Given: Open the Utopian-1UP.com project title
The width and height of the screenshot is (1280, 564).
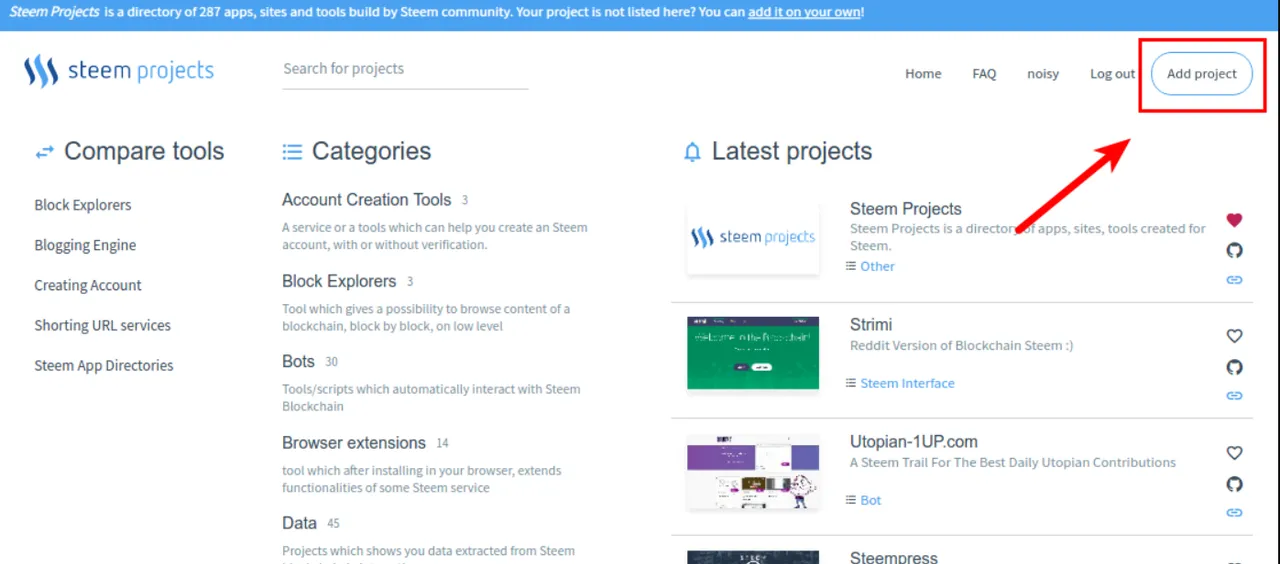Looking at the screenshot, I should pos(914,442).
